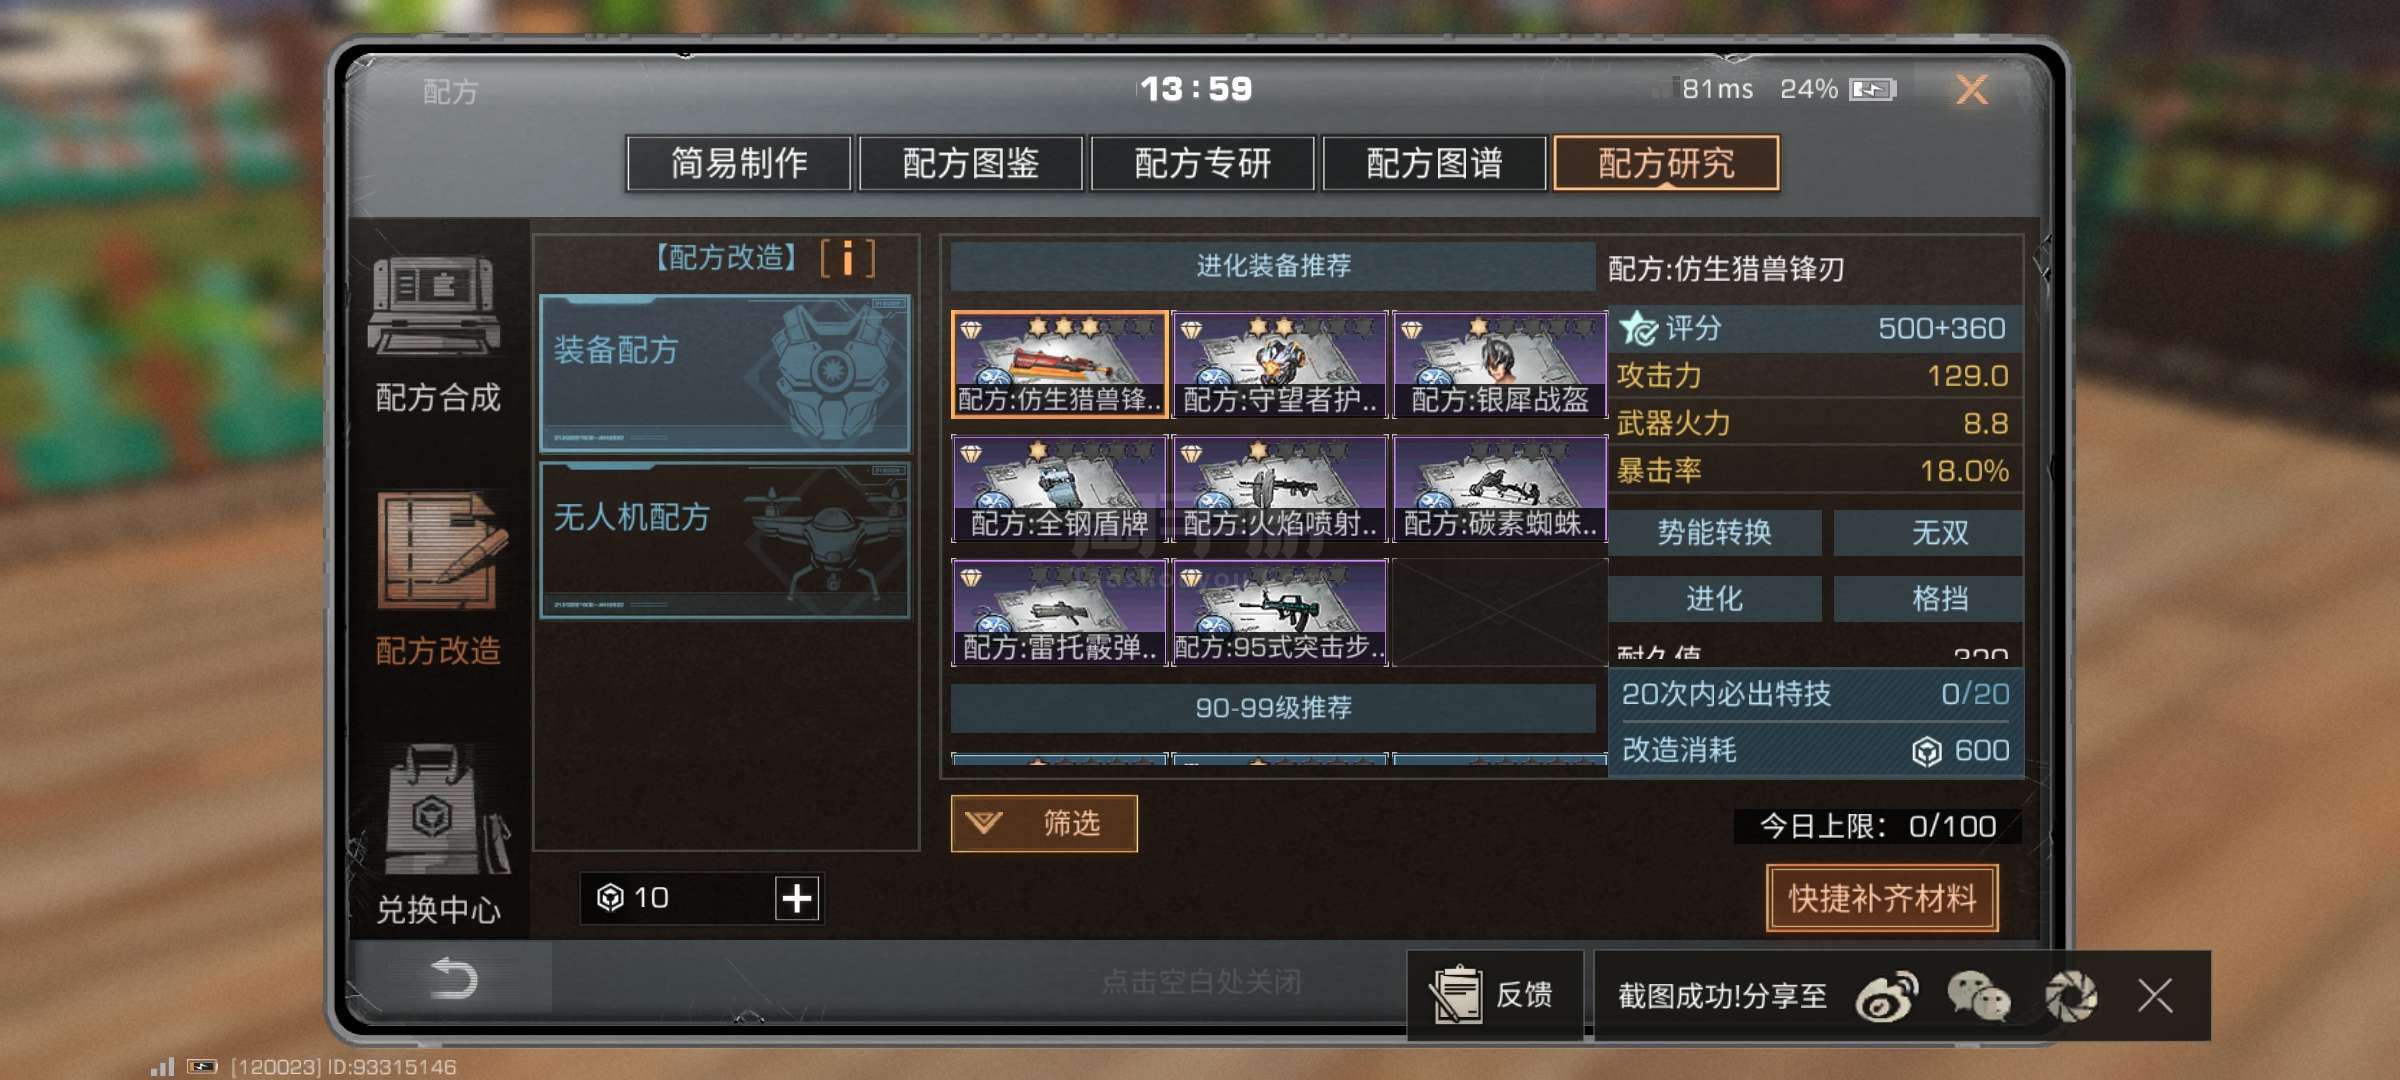Select the 无人机配方 category card
2400x1080 pixels.
point(725,540)
